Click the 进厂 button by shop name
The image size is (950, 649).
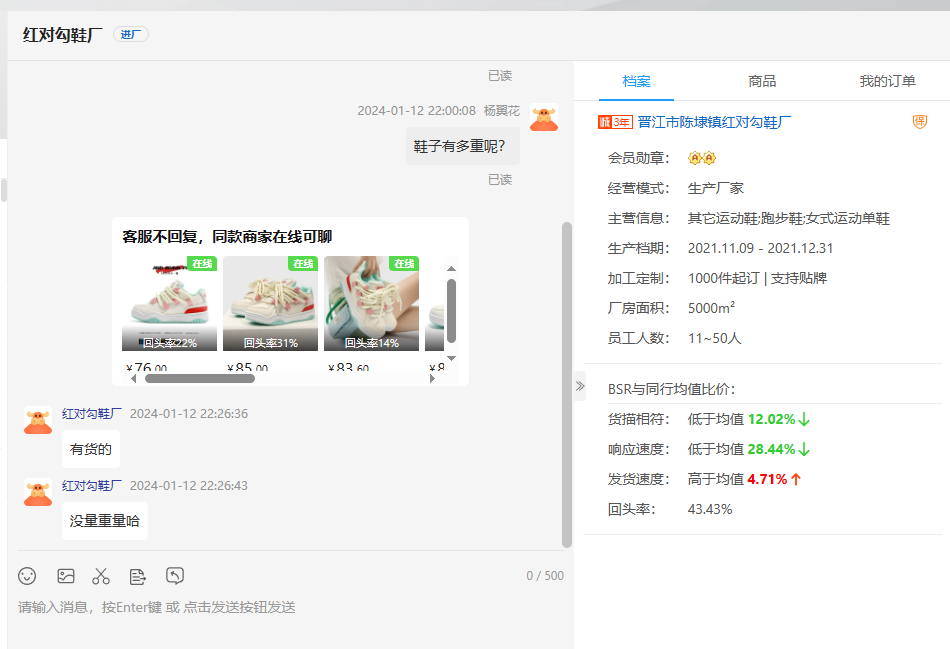[x=131, y=34]
